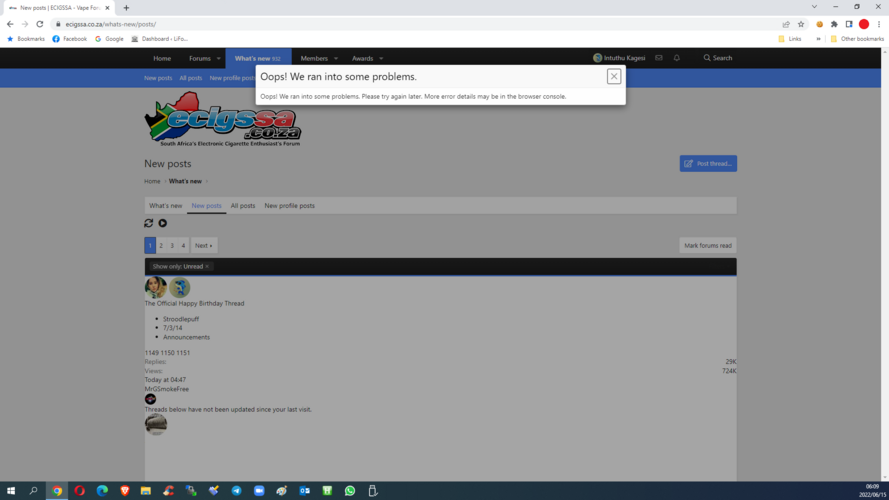This screenshot has width=889, height=500.
Task: Go to page 3 of new posts
Action: click(x=172, y=245)
